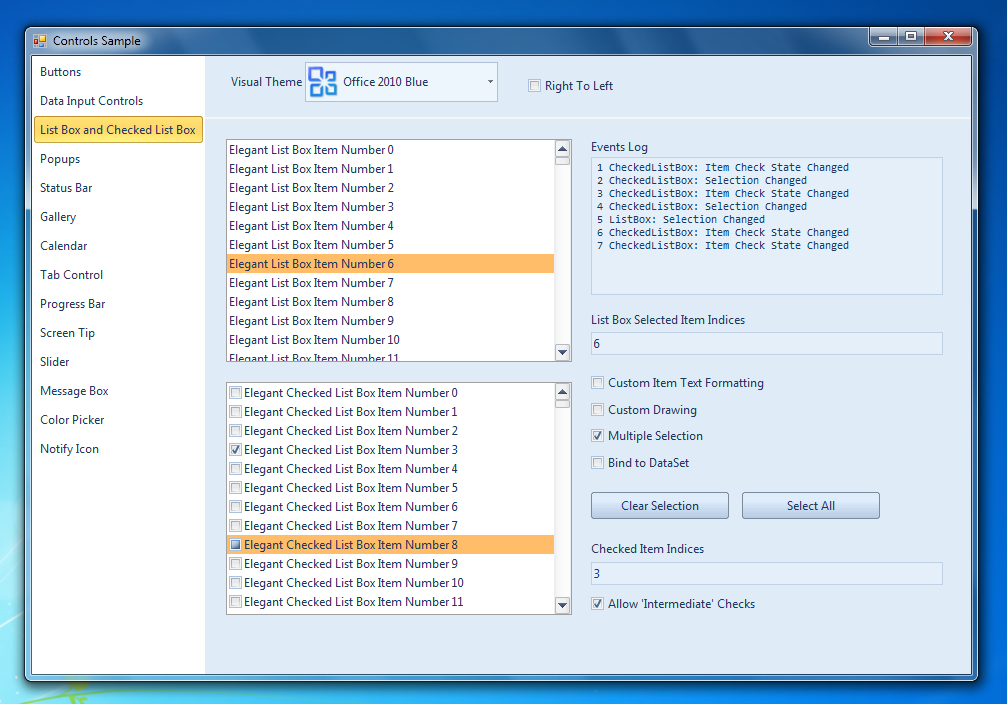
Task: Click the Office 2010 Blue theme icon
Action: click(322, 82)
